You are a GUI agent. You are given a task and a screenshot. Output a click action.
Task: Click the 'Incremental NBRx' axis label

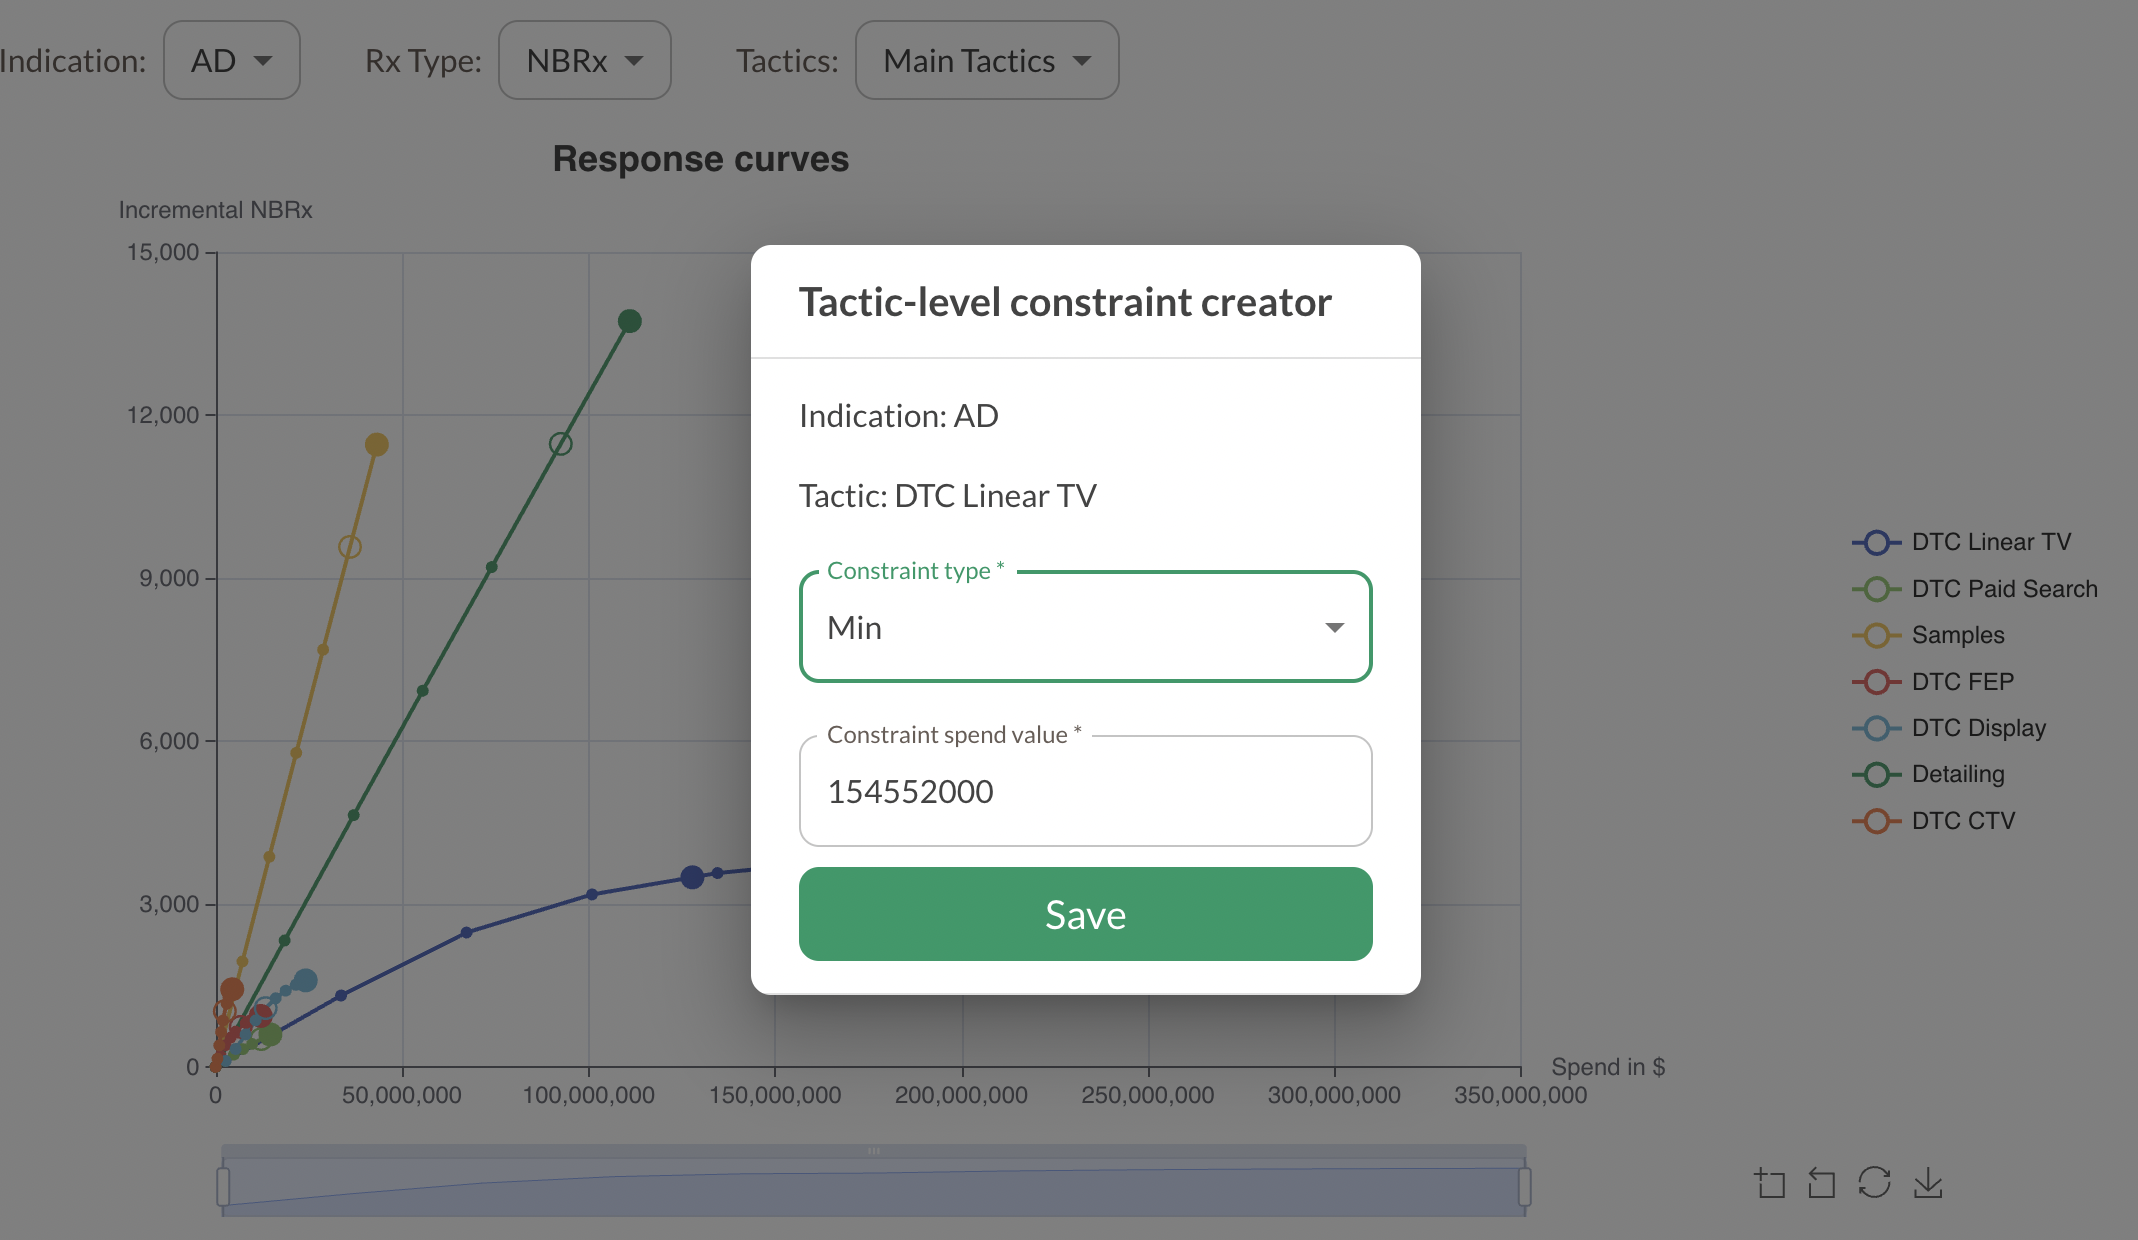(215, 210)
